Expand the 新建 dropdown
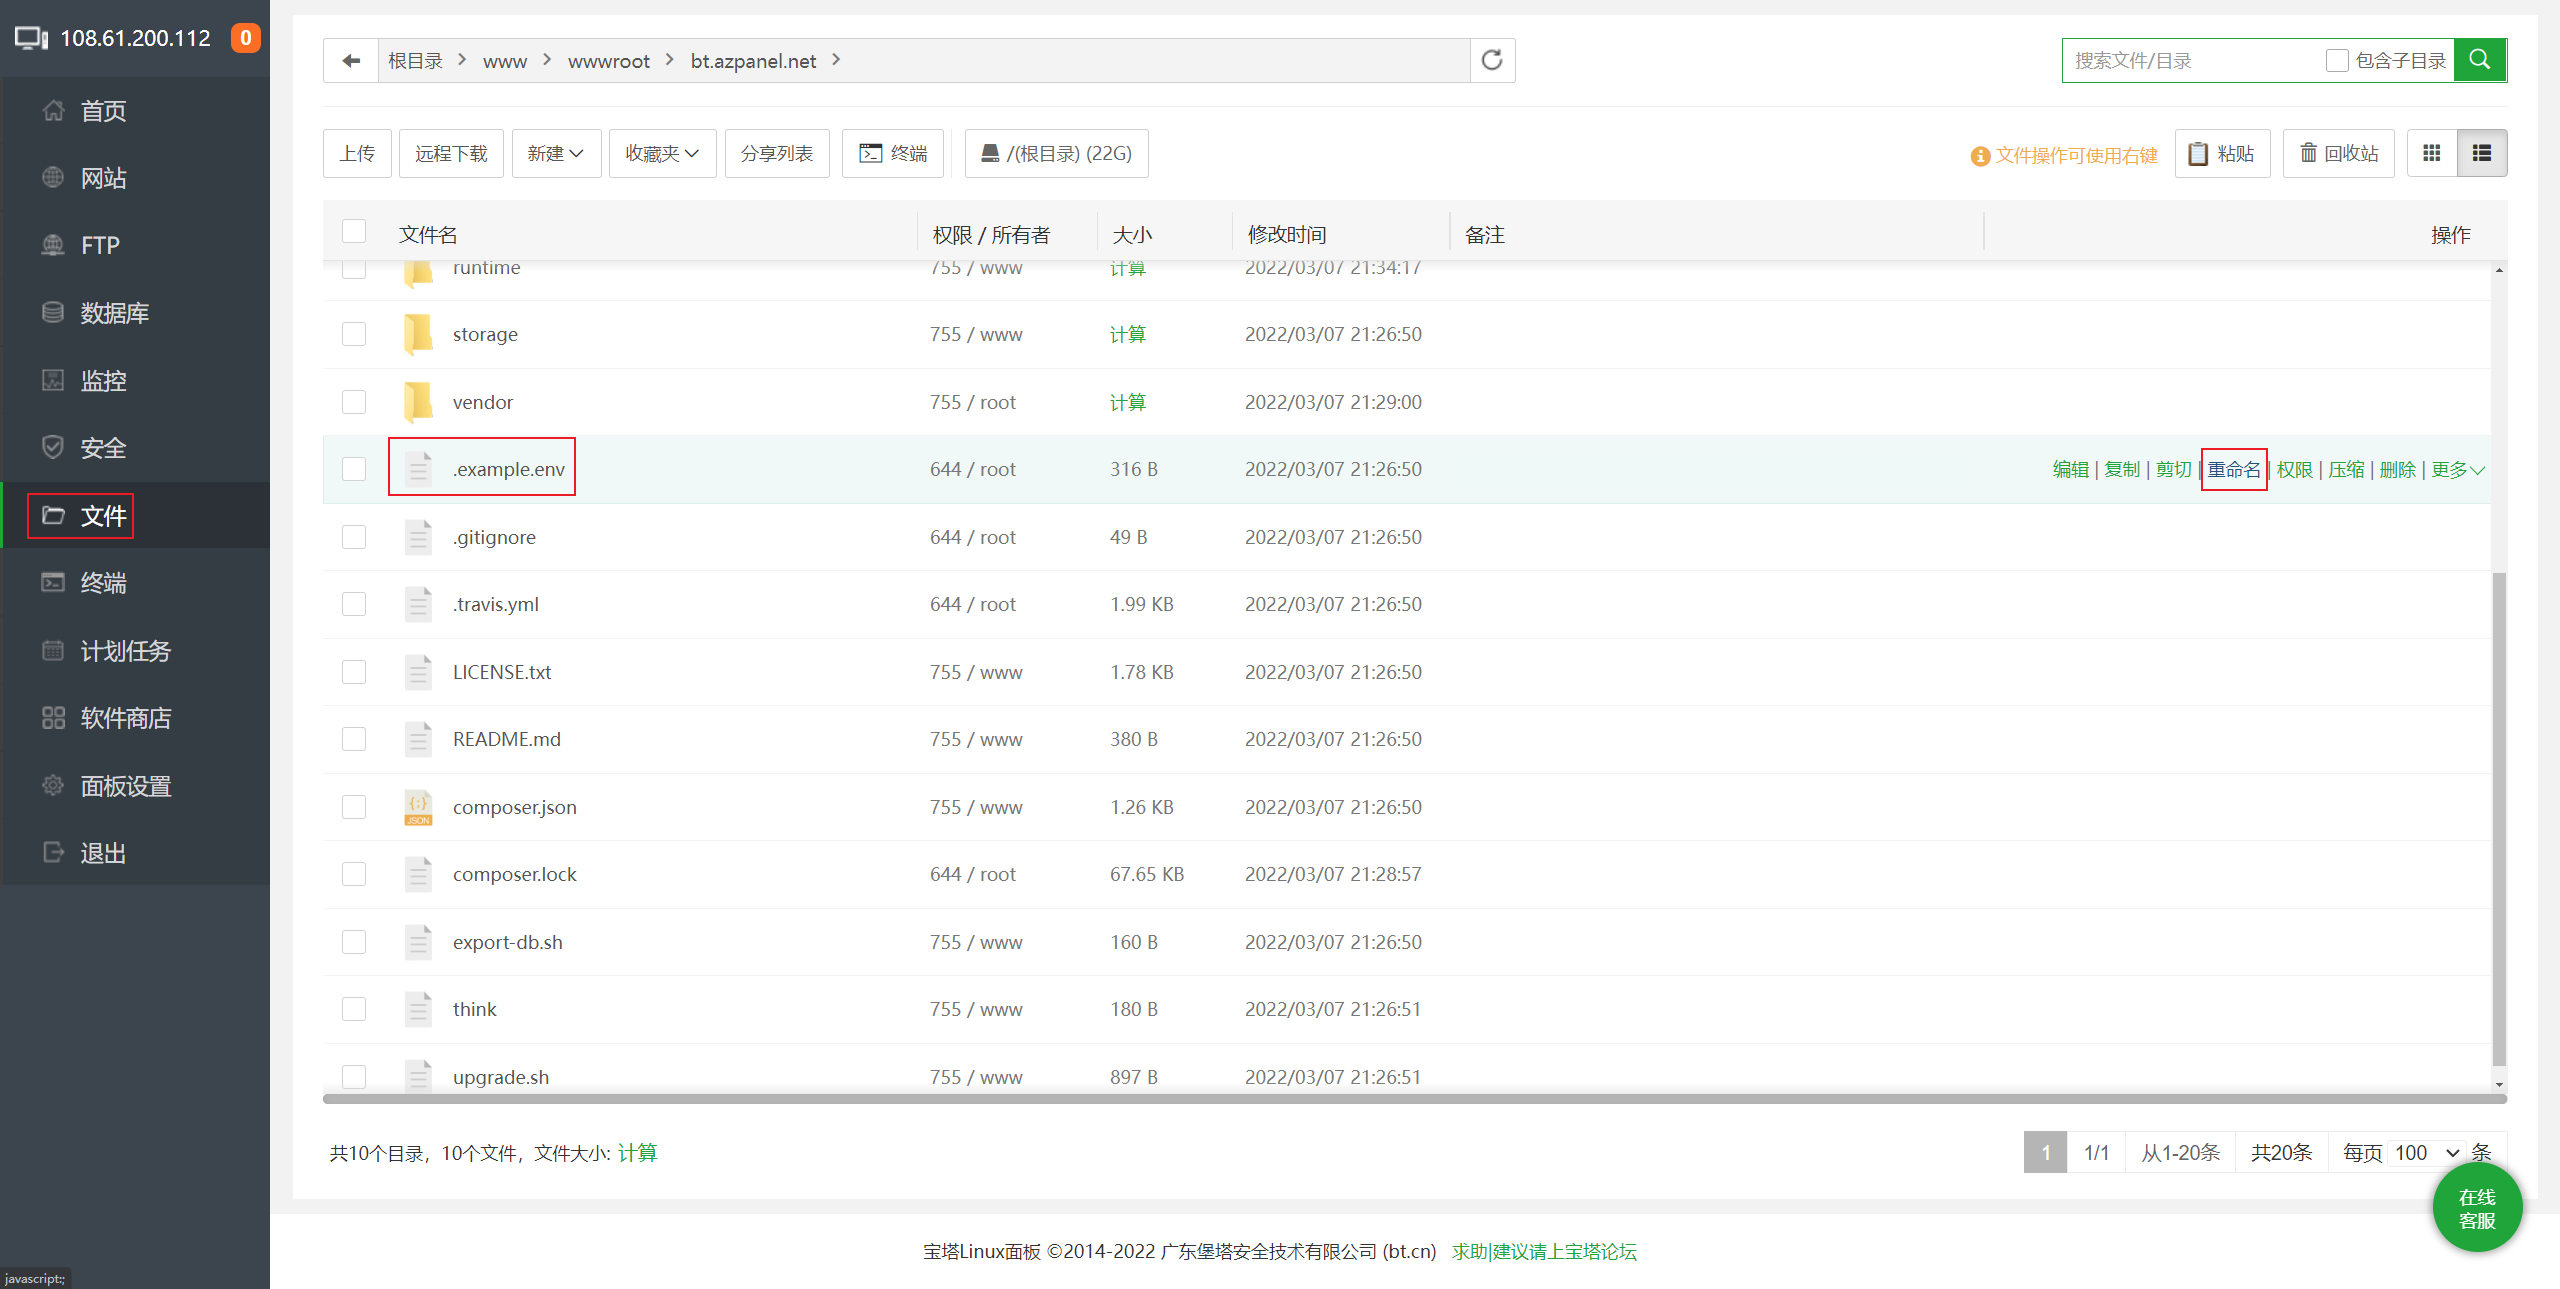 coord(556,153)
